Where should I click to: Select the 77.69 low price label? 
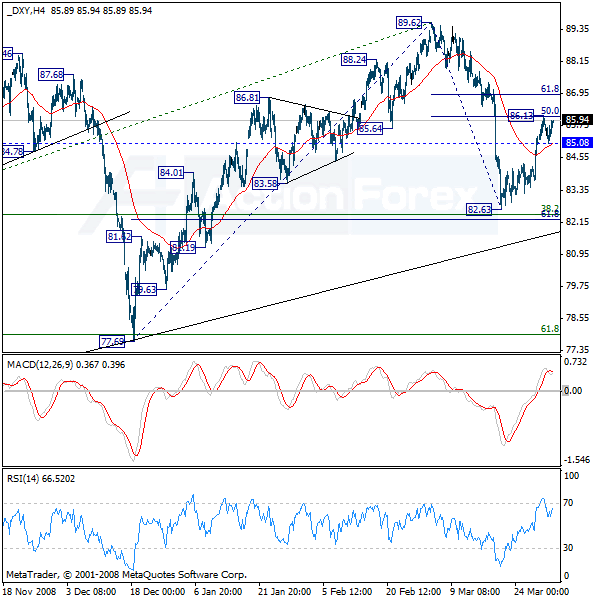(x=112, y=341)
